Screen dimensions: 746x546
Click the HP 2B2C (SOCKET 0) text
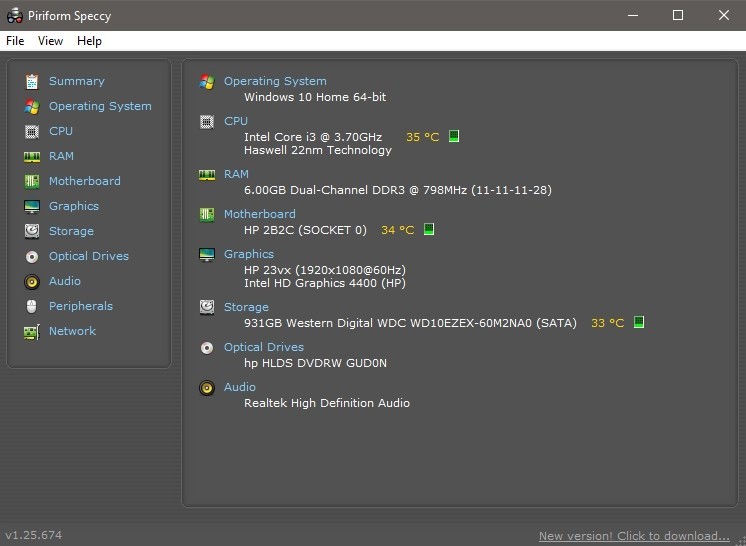pyautogui.click(x=305, y=230)
